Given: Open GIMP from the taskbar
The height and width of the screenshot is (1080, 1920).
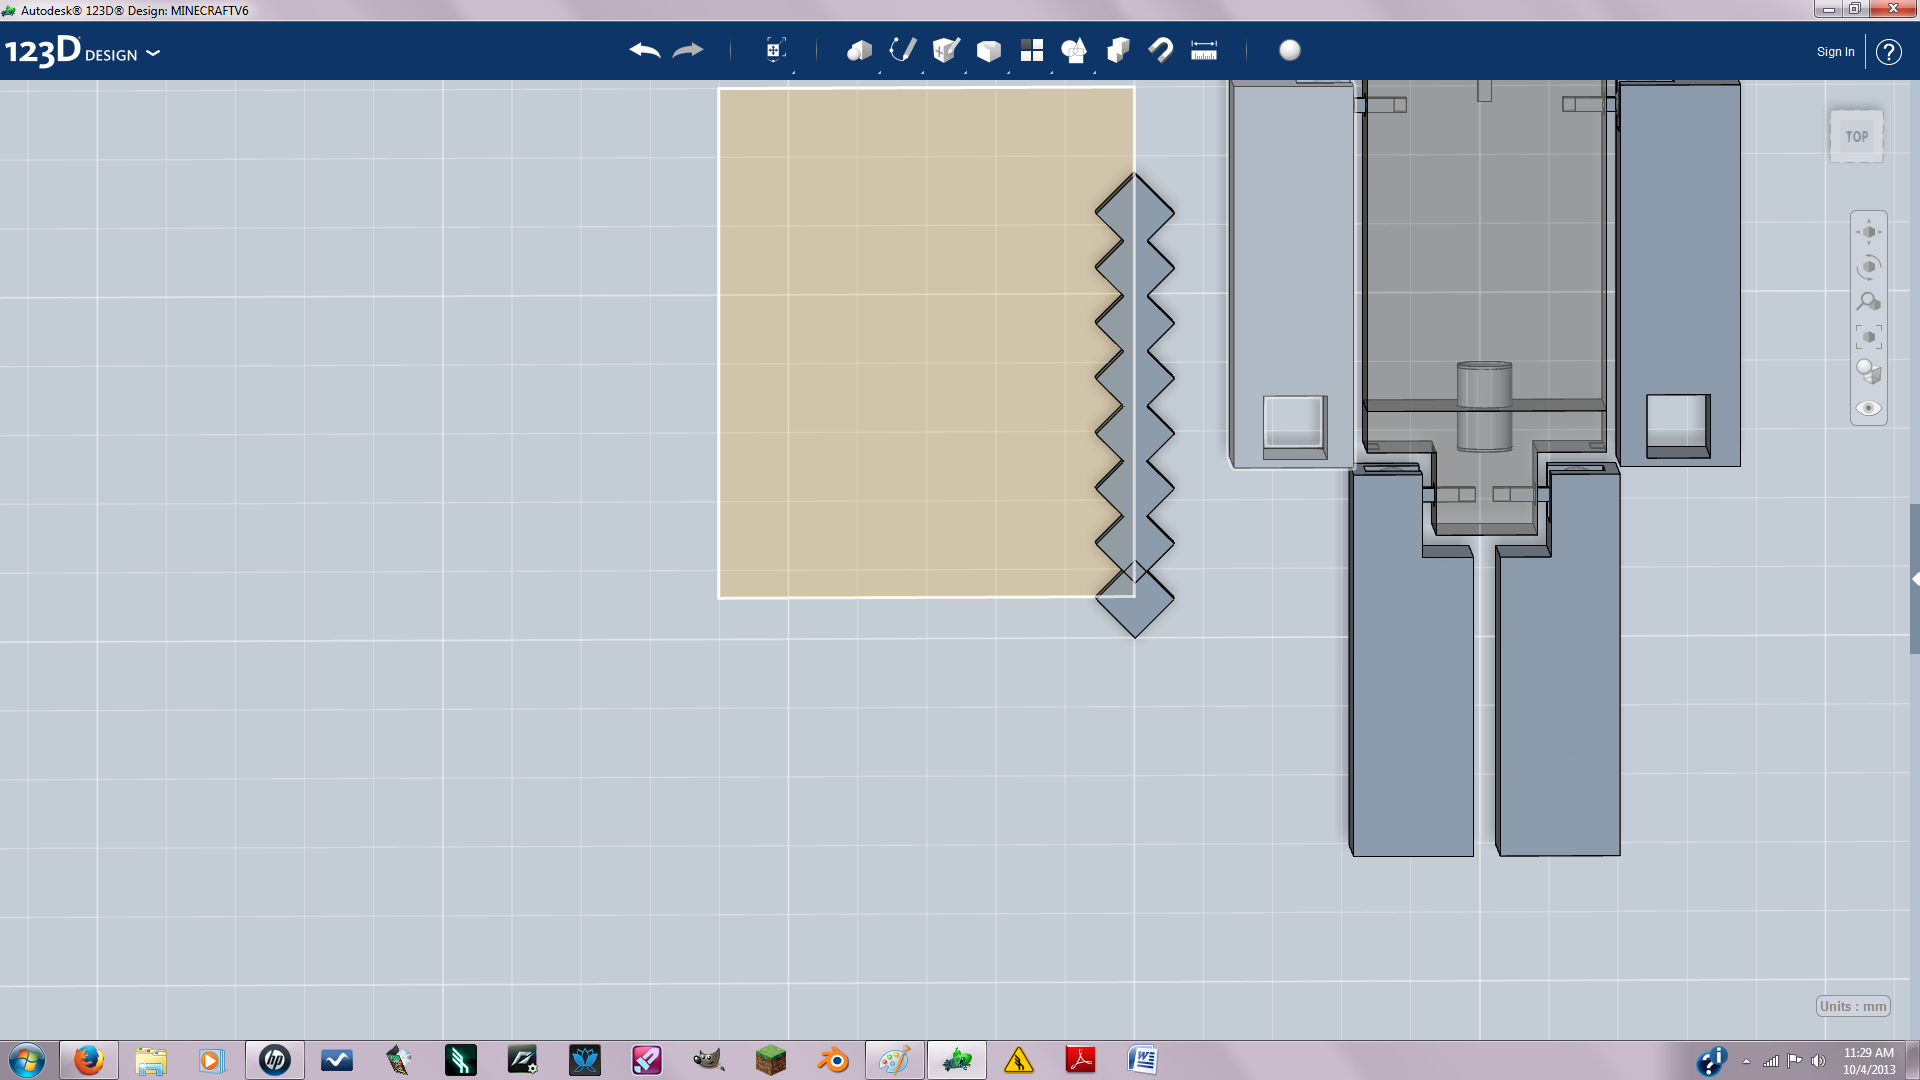Looking at the screenshot, I should click(x=708, y=1060).
